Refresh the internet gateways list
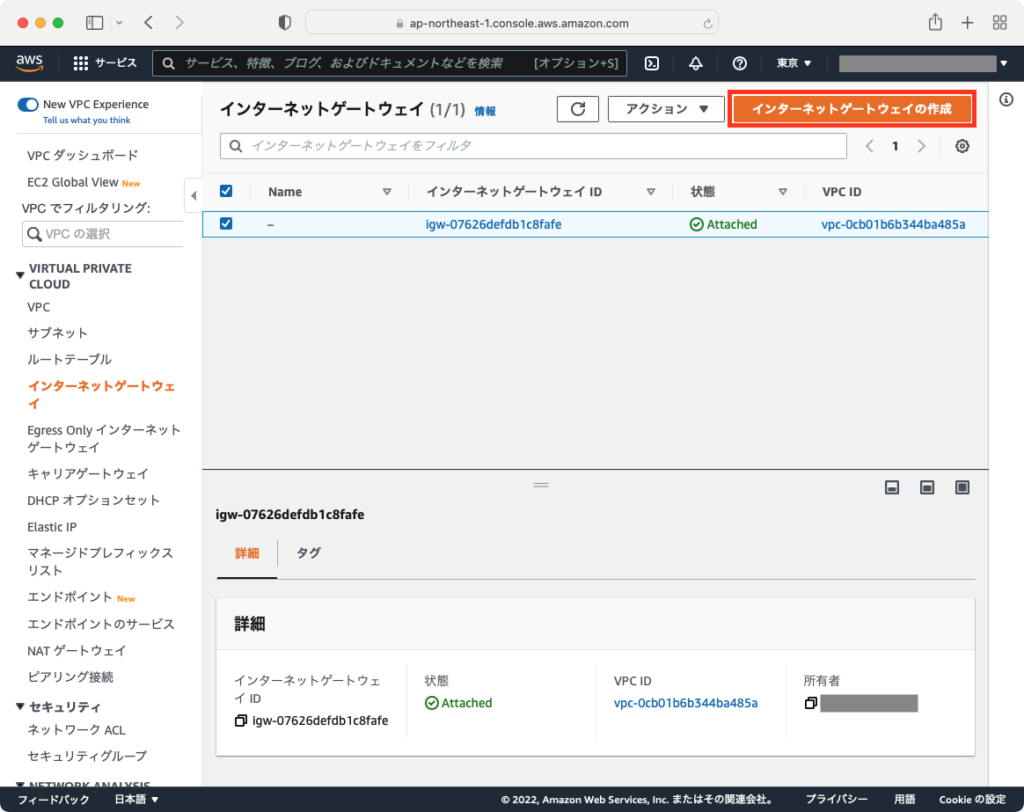The image size is (1024, 812). coord(578,108)
